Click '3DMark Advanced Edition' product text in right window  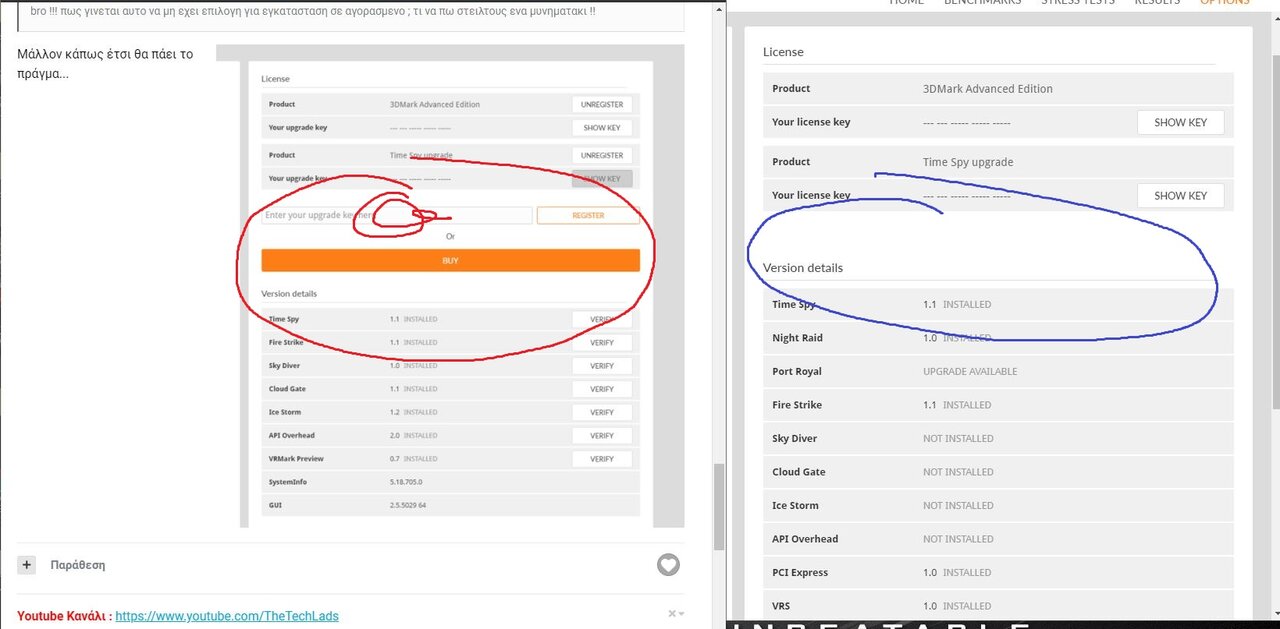pos(988,89)
